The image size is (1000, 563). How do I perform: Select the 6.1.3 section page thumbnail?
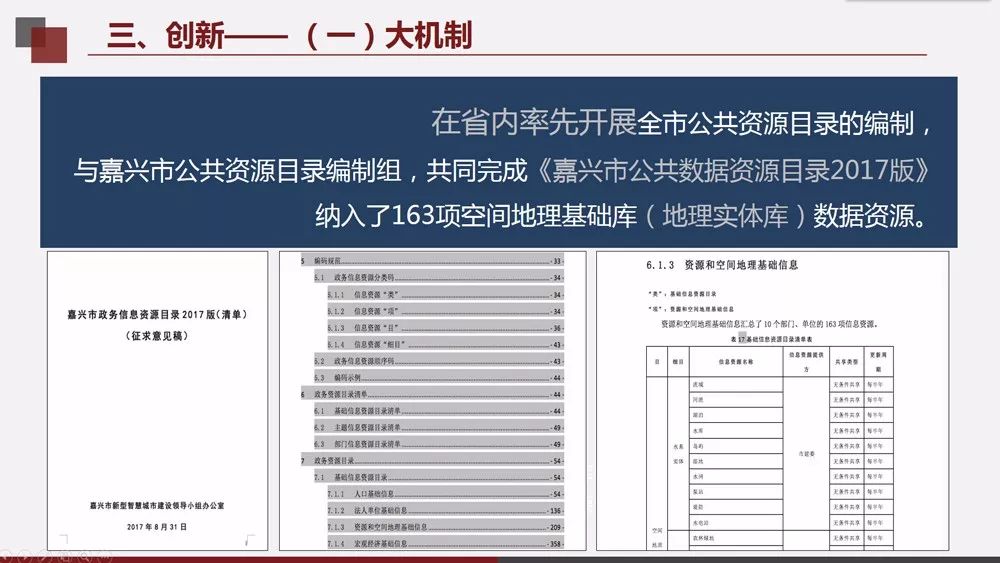tap(772, 400)
